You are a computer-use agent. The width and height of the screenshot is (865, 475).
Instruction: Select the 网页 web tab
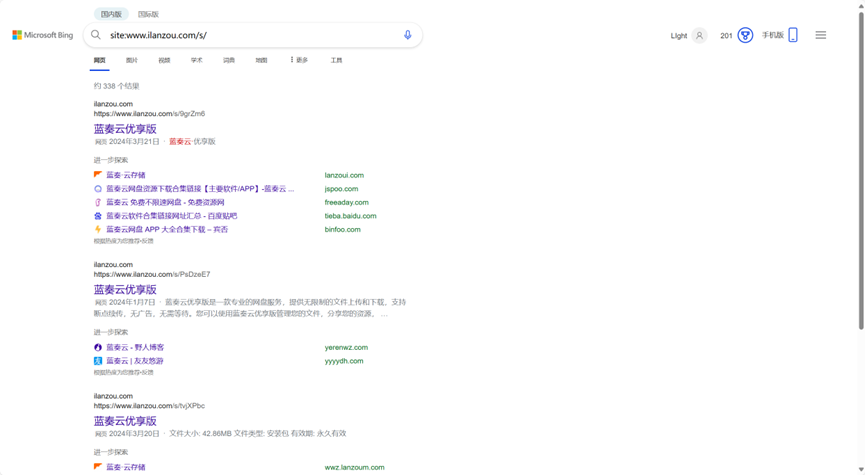(x=99, y=60)
